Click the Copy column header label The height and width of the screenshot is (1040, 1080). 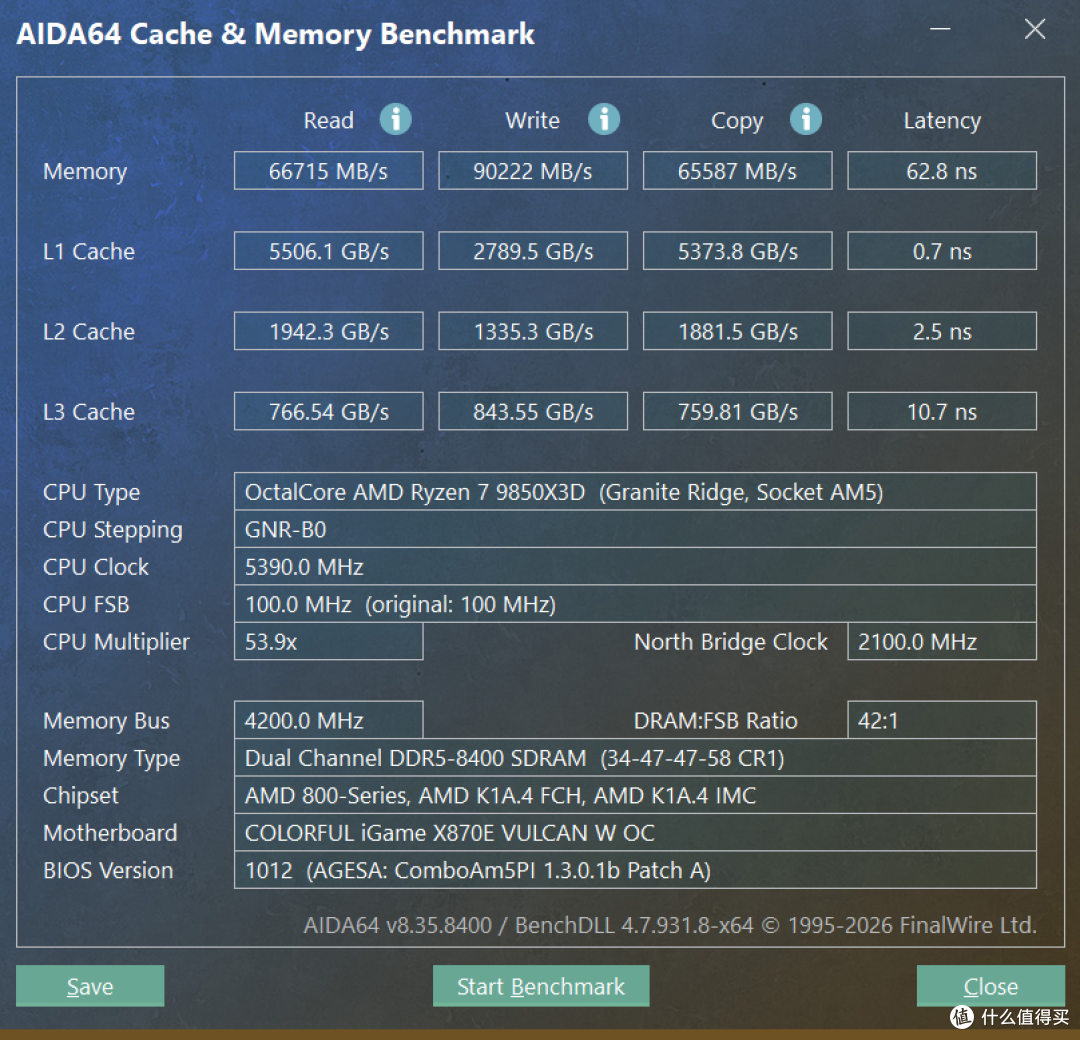coord(737,121)
